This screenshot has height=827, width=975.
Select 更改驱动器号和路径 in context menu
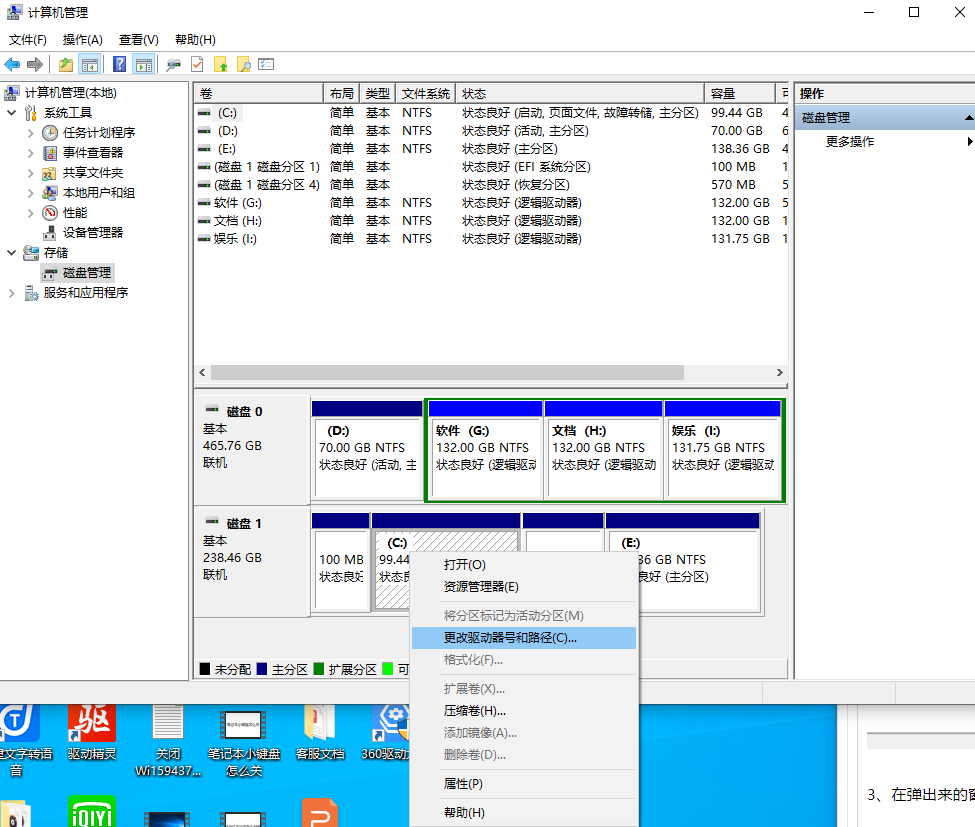click(510, 638)
